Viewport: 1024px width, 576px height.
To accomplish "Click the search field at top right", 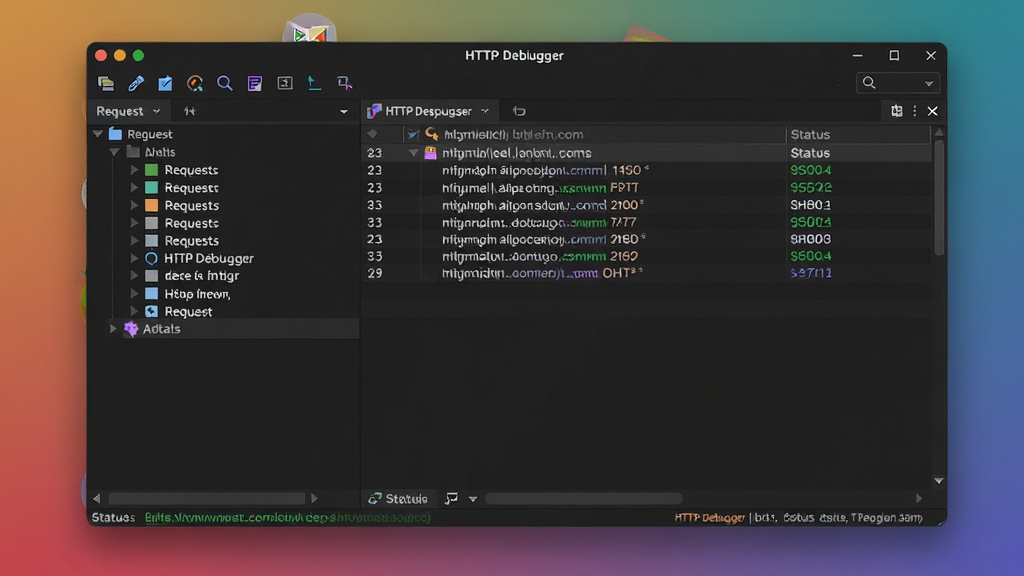I will [x=897, y=83].
